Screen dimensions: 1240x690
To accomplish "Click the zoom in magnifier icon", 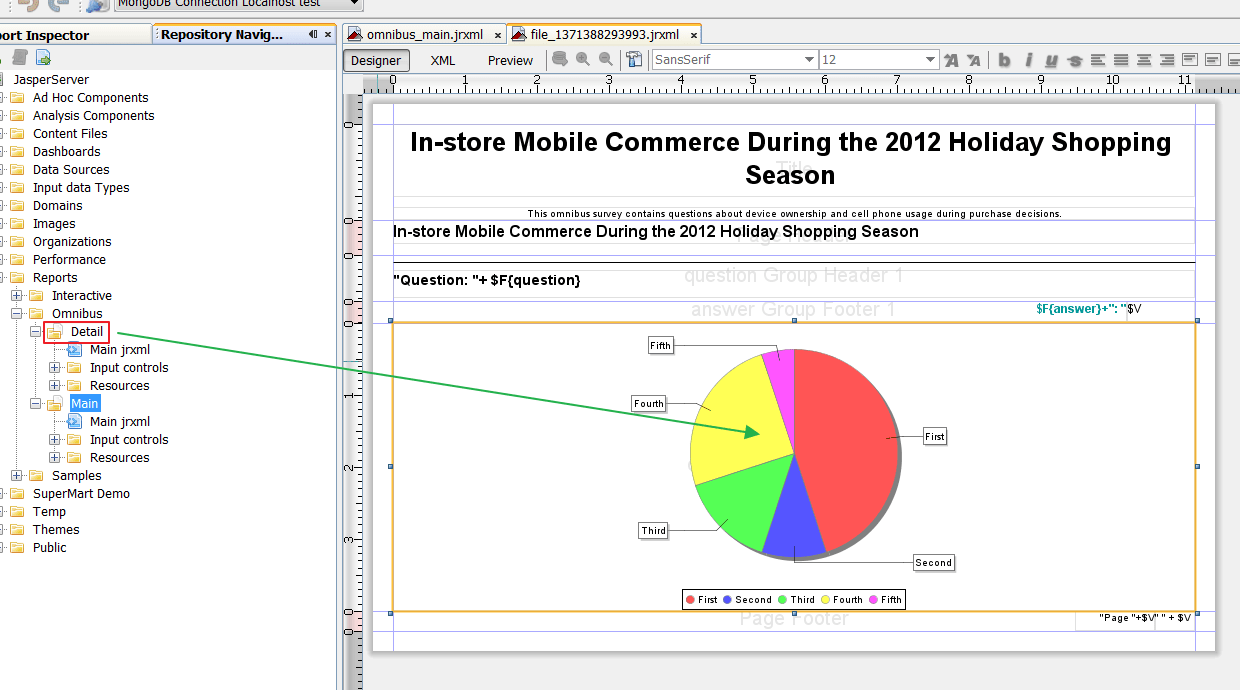I will [x=583, y=60].
